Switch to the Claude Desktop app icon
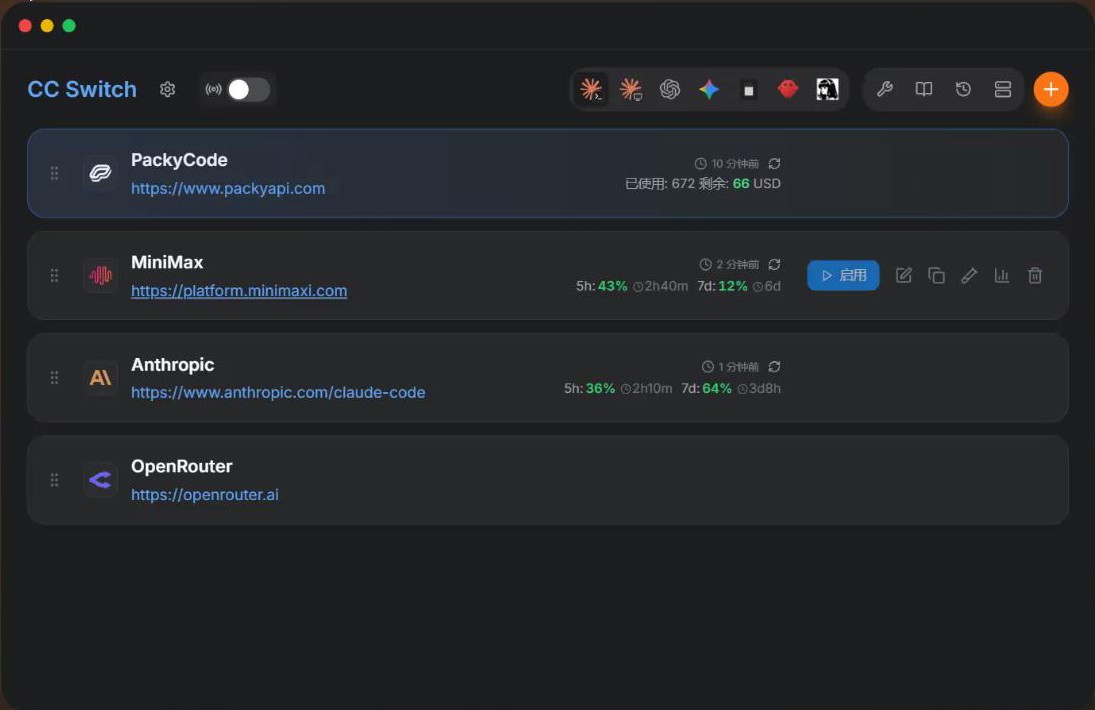This screenshot has width=1095, height=710. click(631, 89)
